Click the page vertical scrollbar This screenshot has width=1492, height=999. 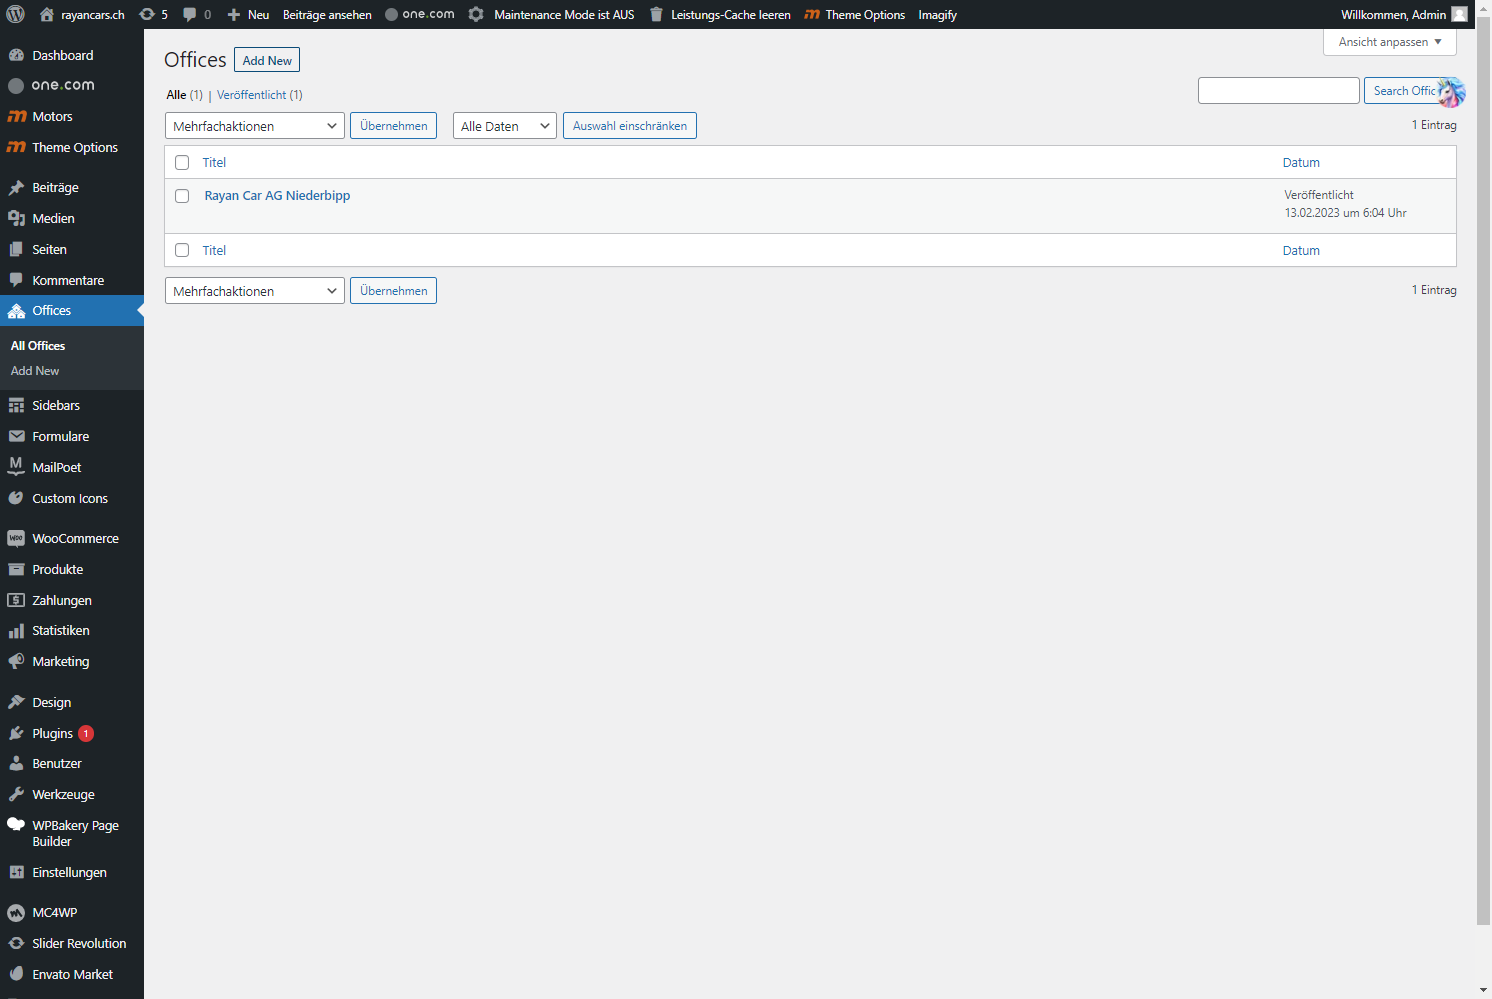1484,470
